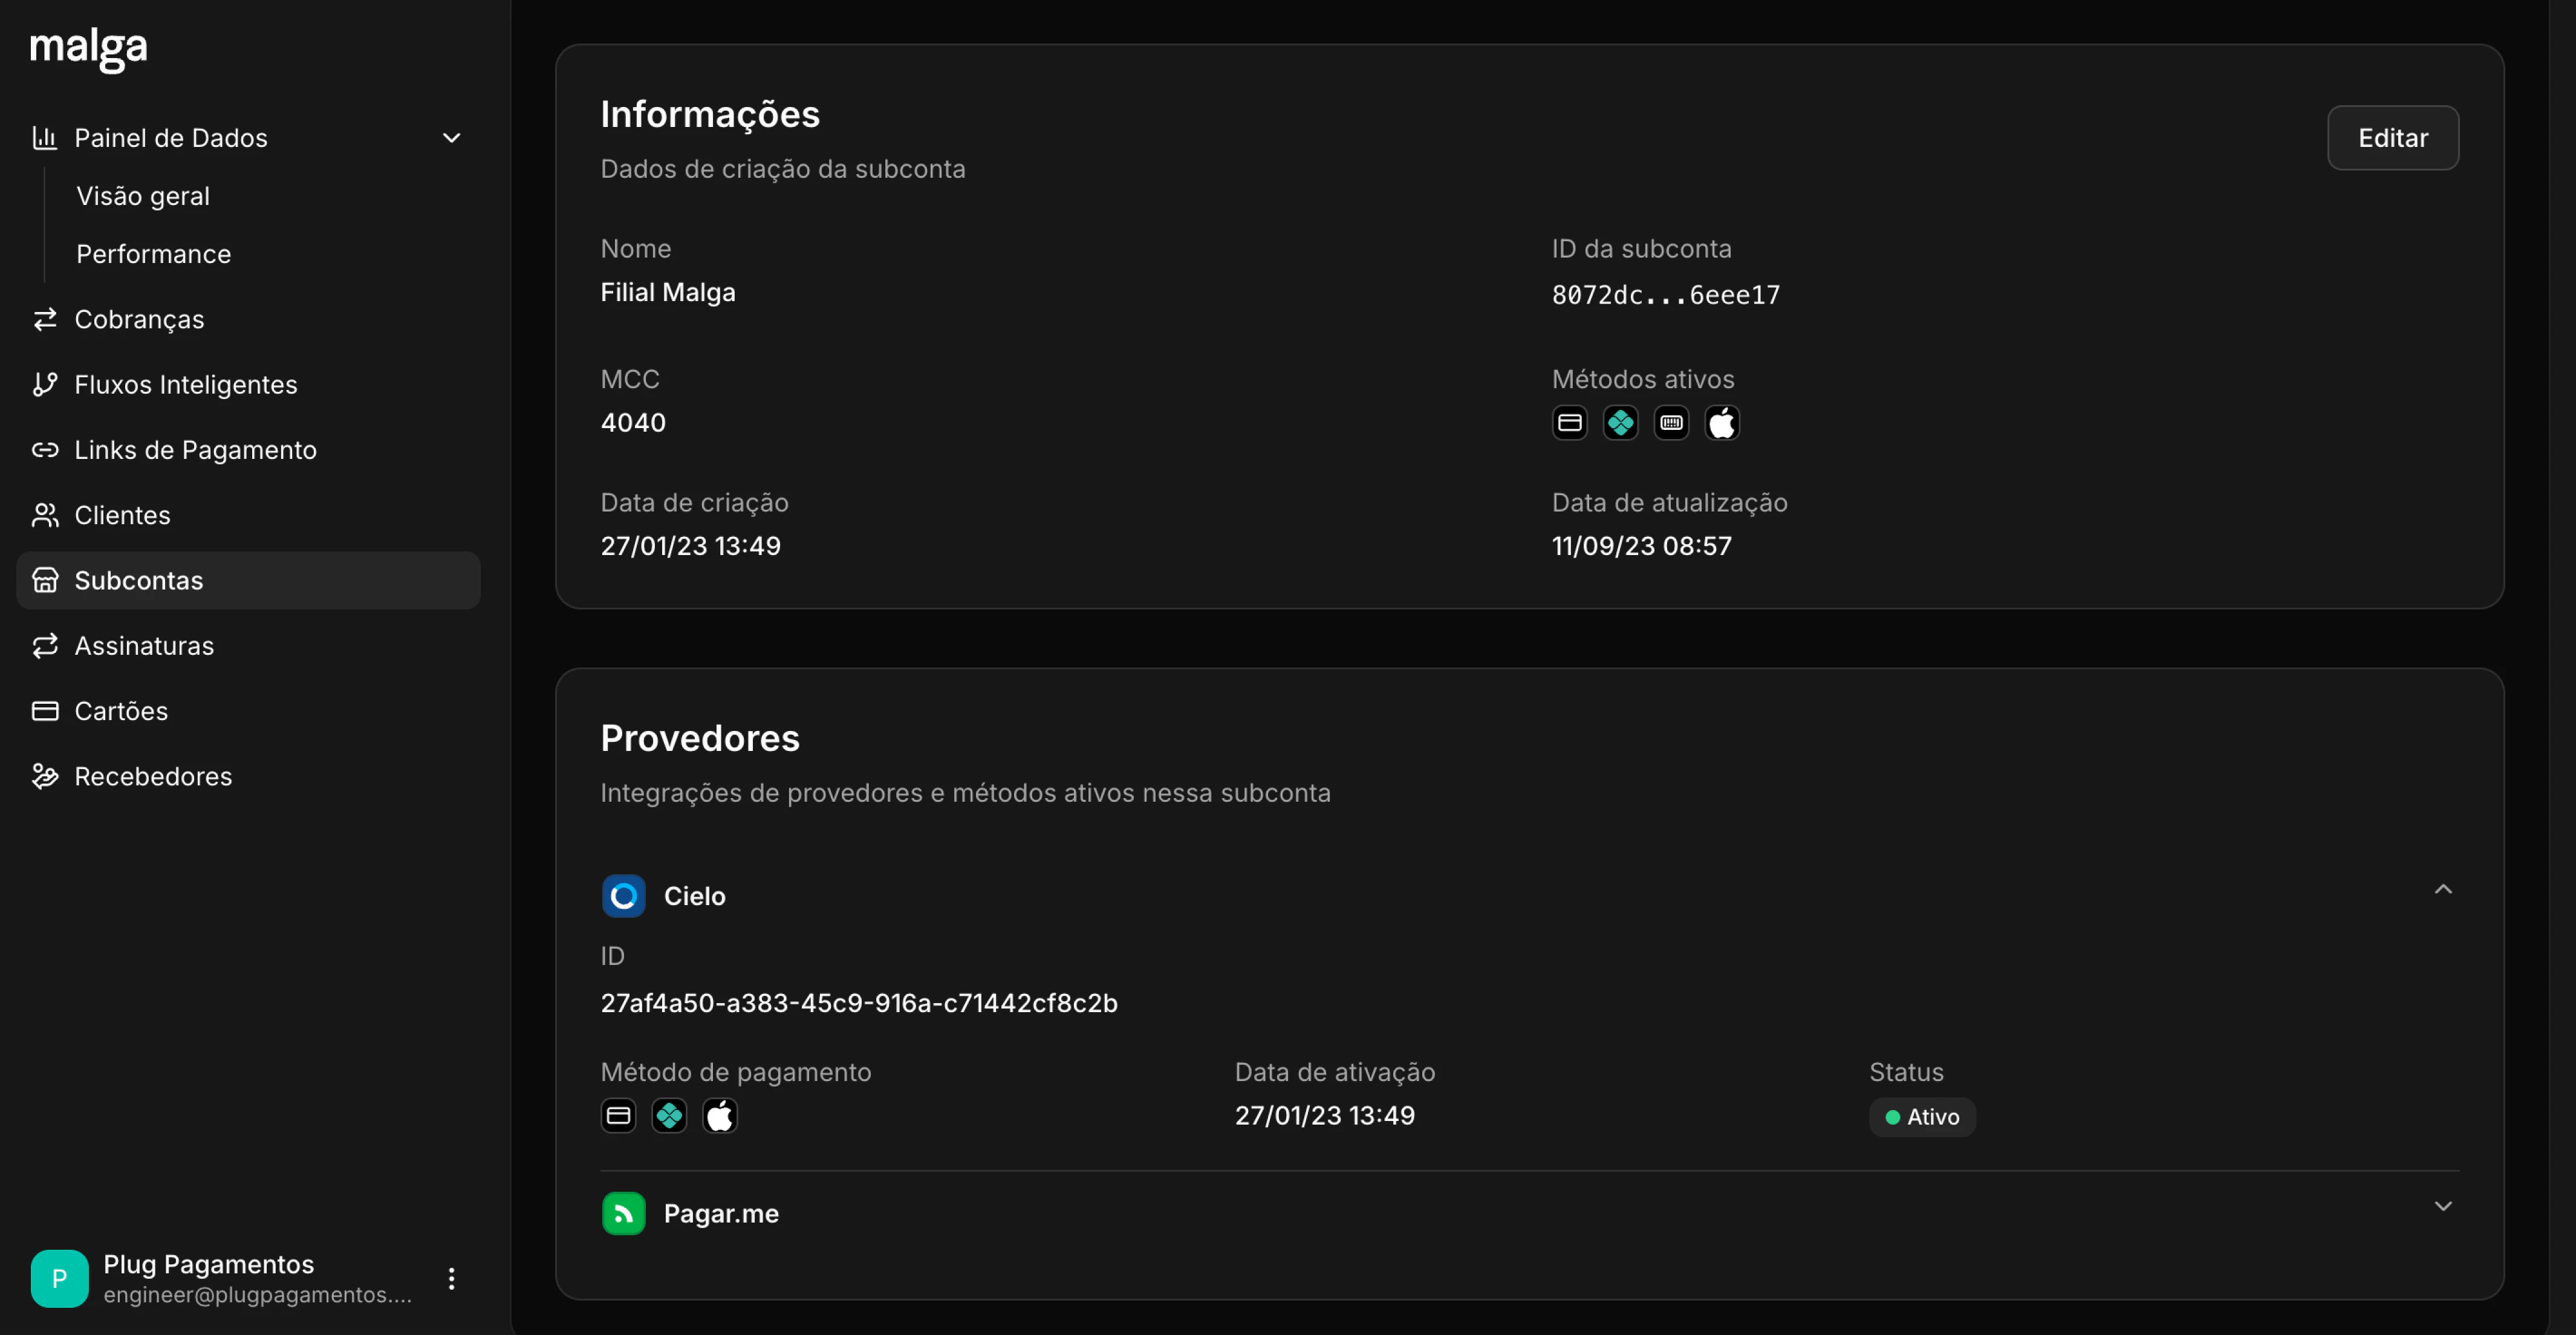Click the Cielo provider logo

tap(623, 896)
